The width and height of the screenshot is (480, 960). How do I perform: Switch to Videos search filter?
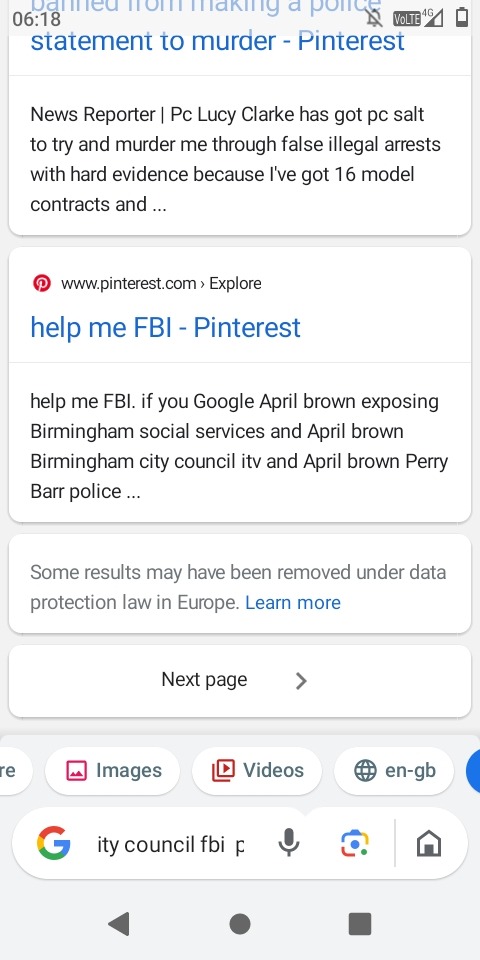(x=257, y=770)
